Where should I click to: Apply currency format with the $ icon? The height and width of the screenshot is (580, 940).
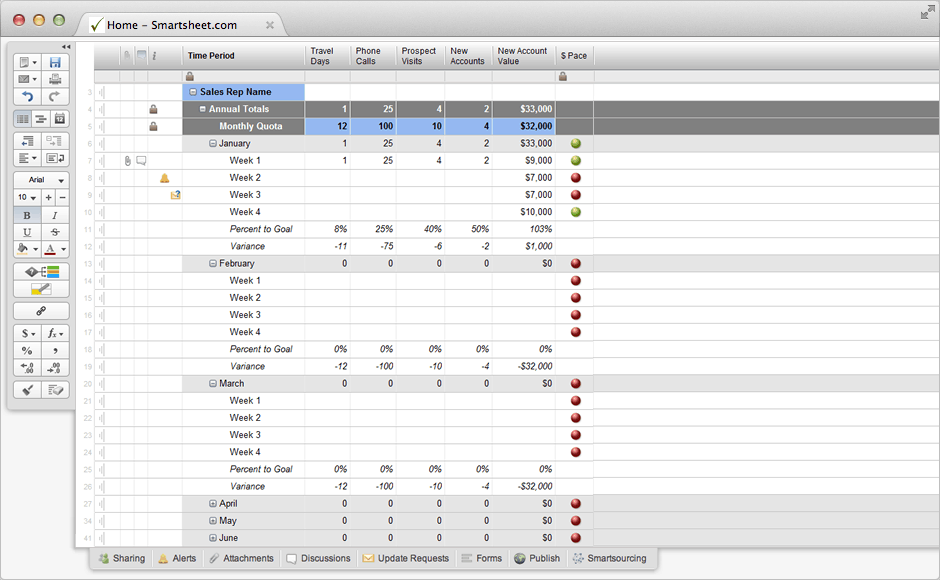click(x=24, y=331)
